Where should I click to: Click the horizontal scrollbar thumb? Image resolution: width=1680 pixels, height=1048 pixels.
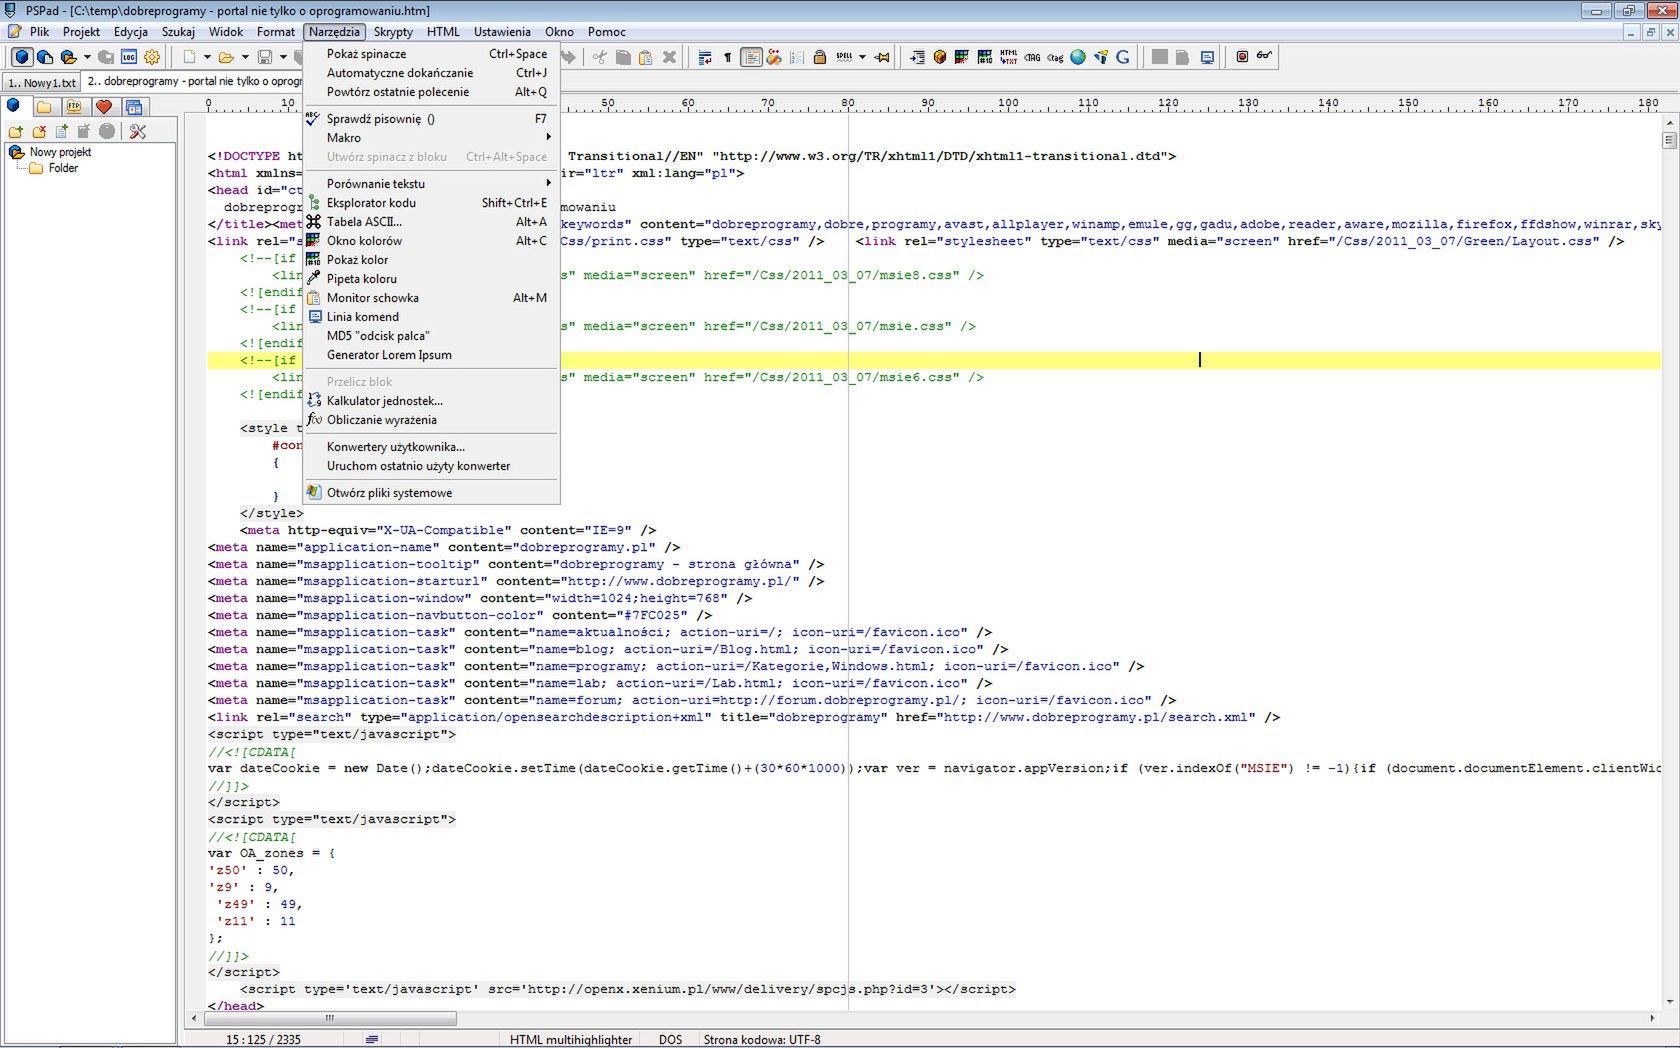pos(330,1018)
